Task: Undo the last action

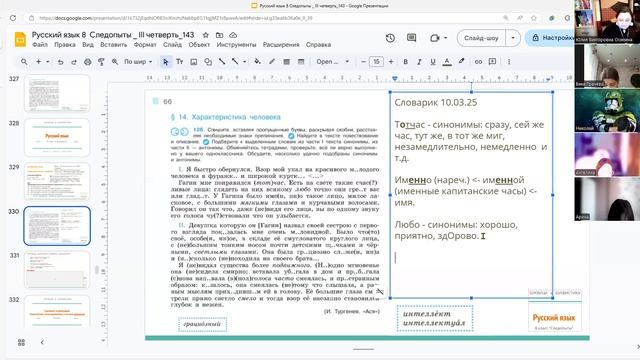Action: 60,62
